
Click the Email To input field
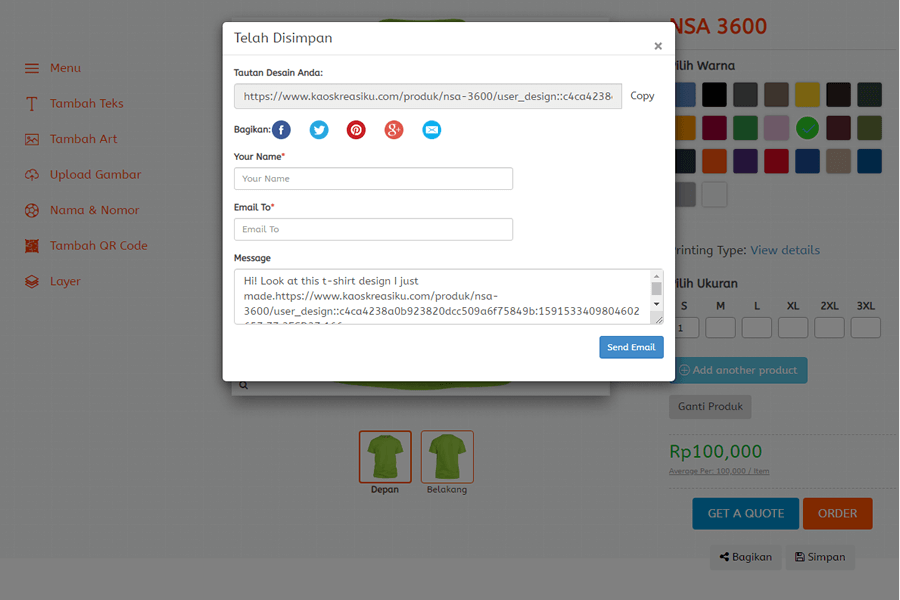(x=373, y=229)
